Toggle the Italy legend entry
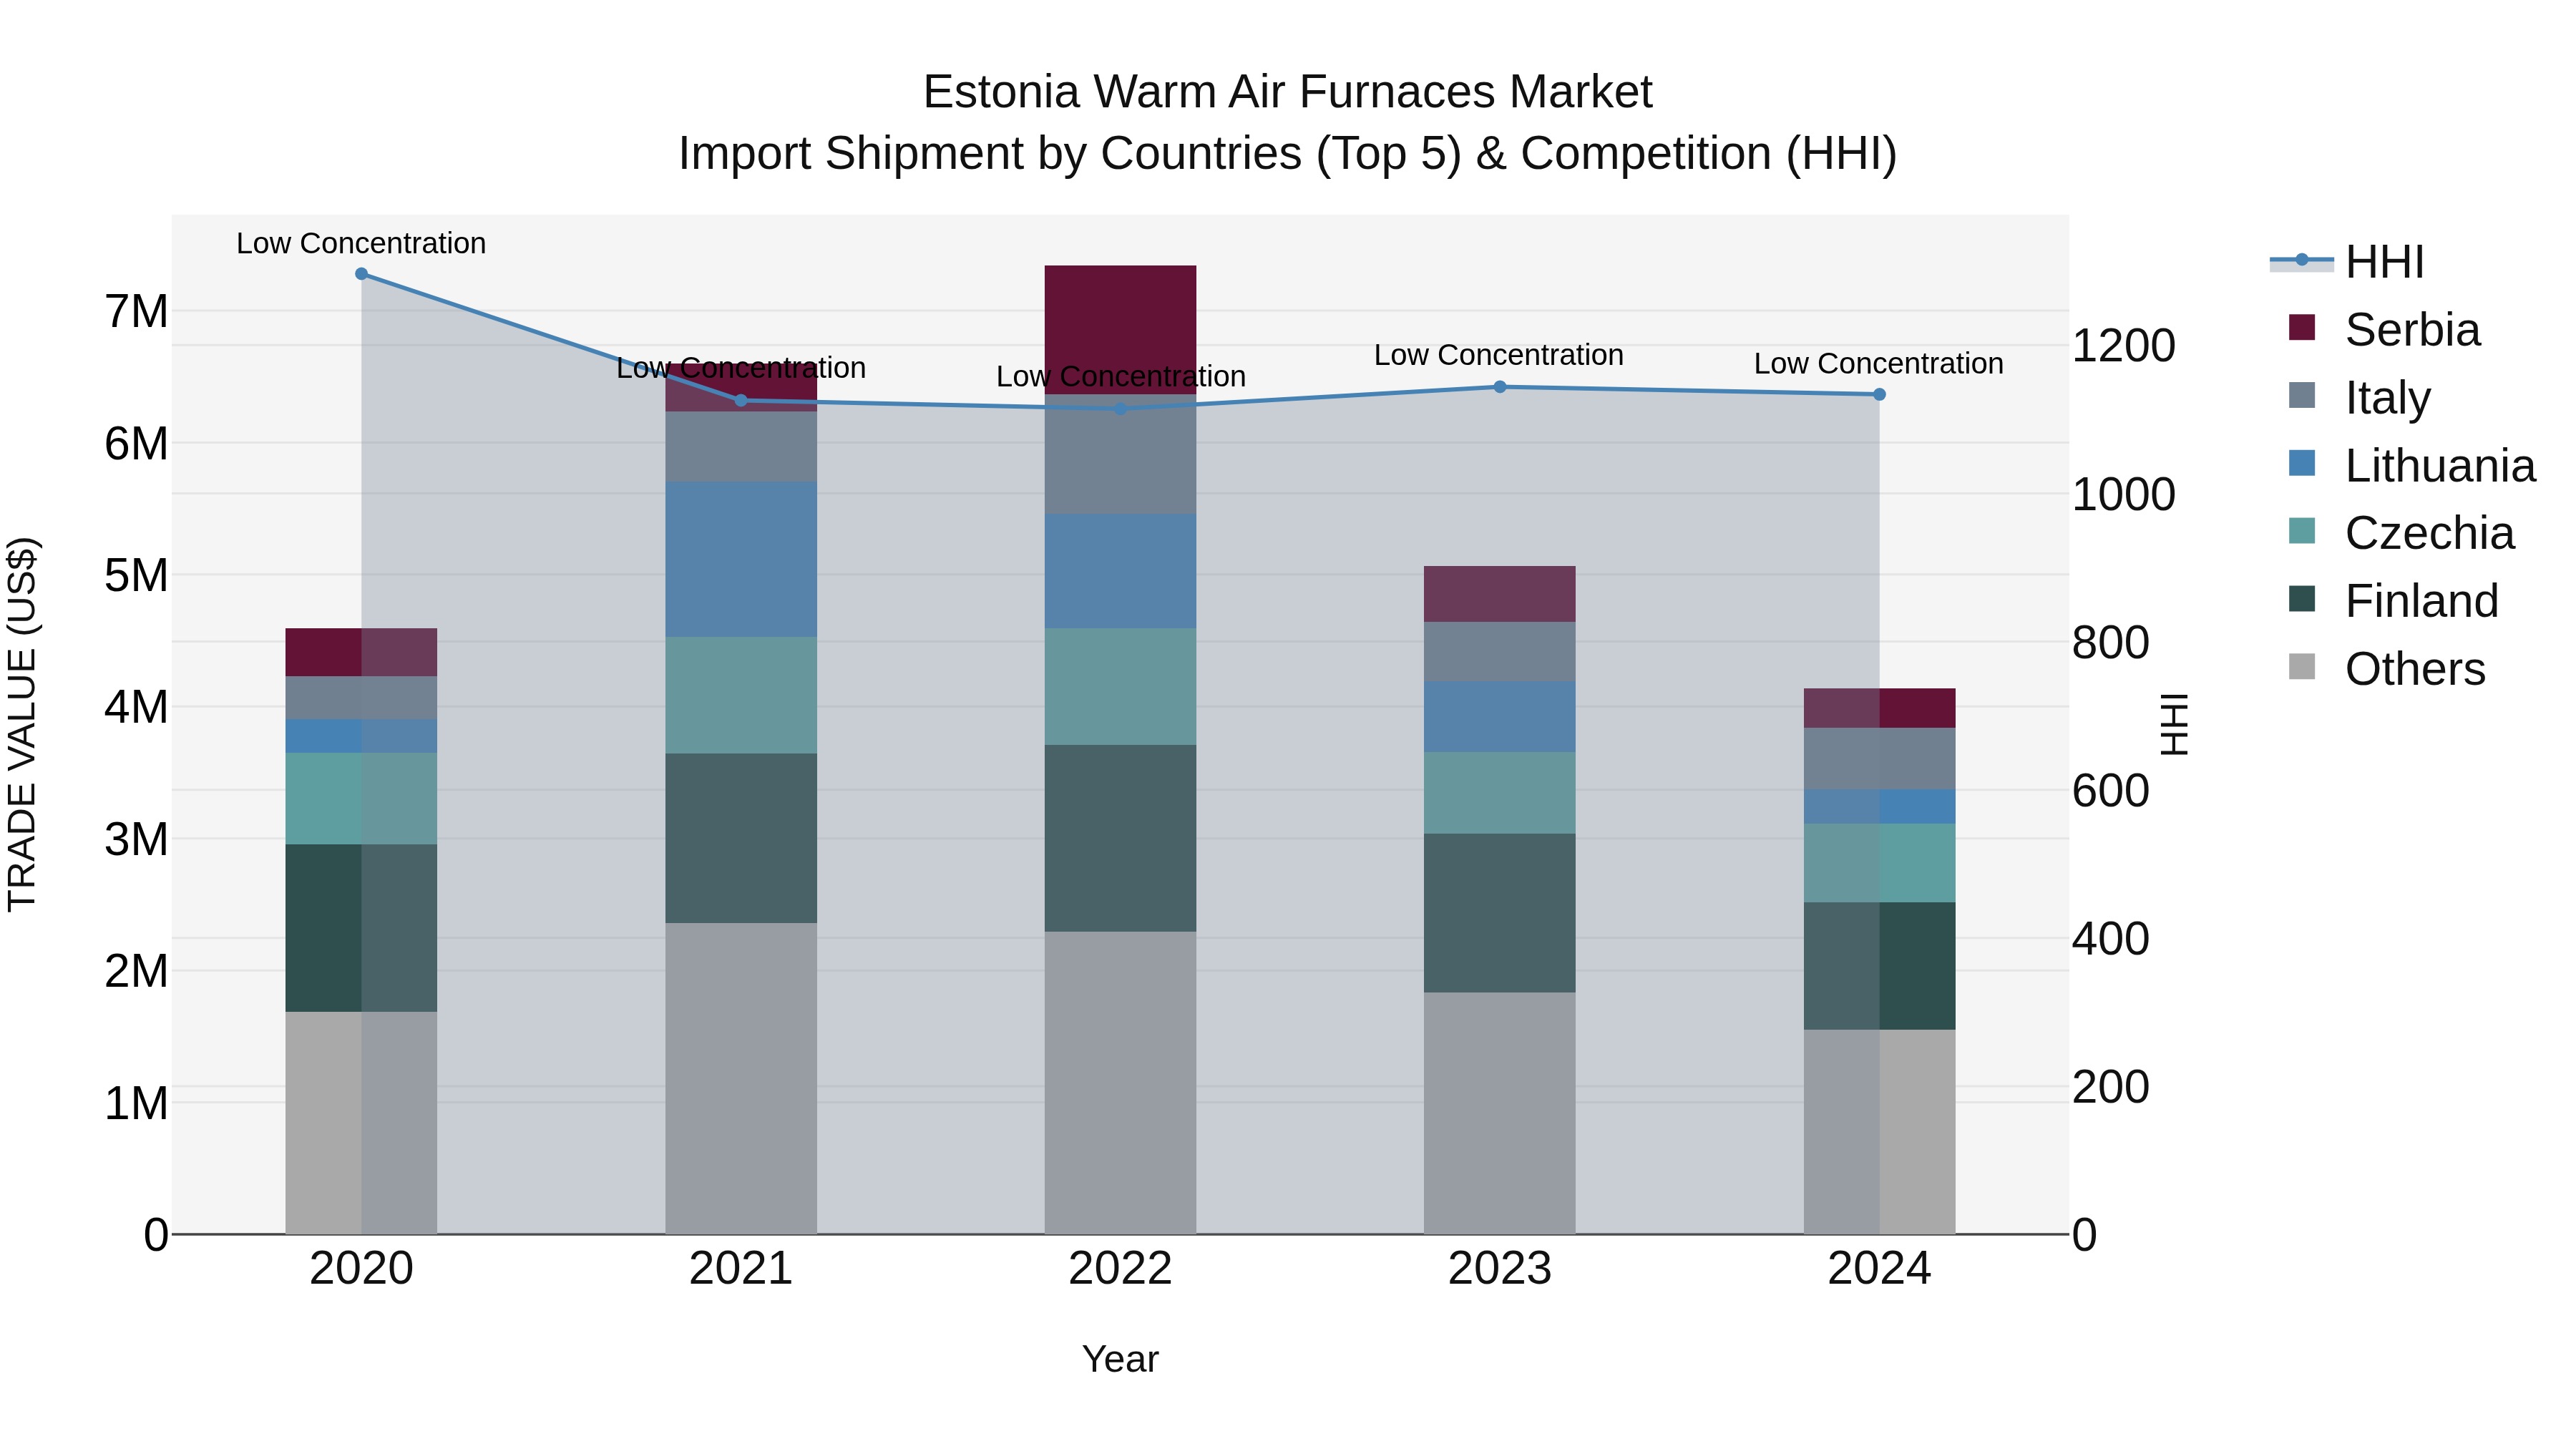 (2359, 398)
